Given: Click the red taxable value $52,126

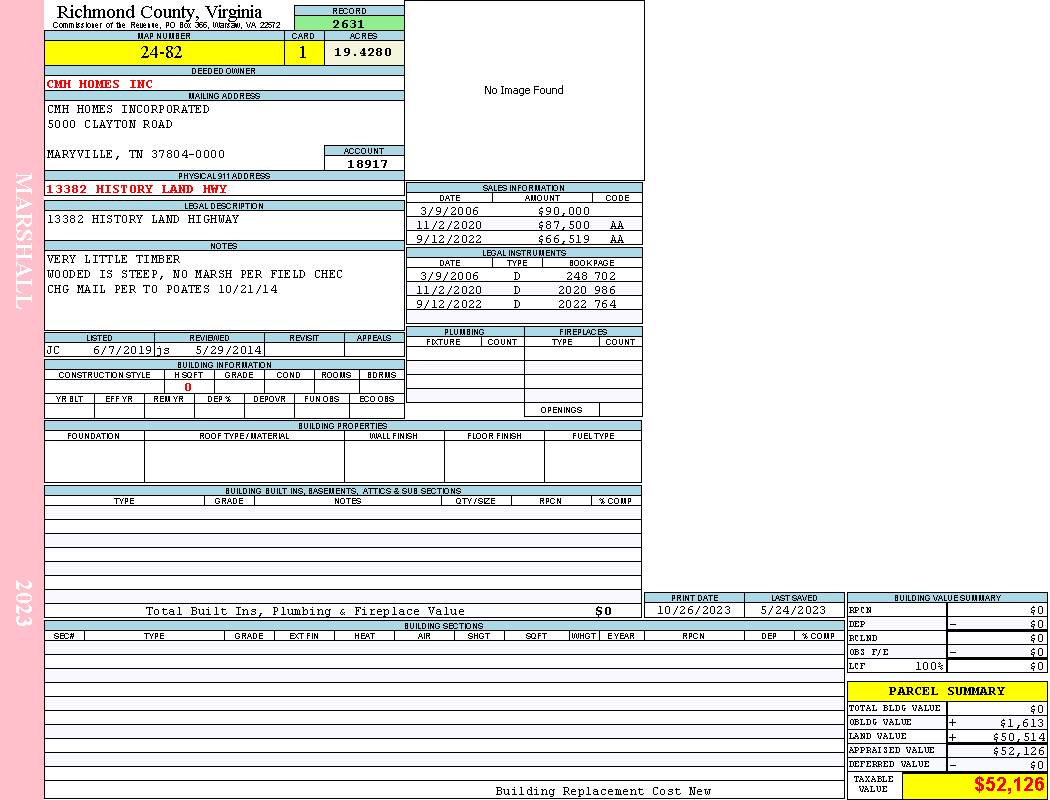Looking at the screenshot, I should (x=1008, y=785).
